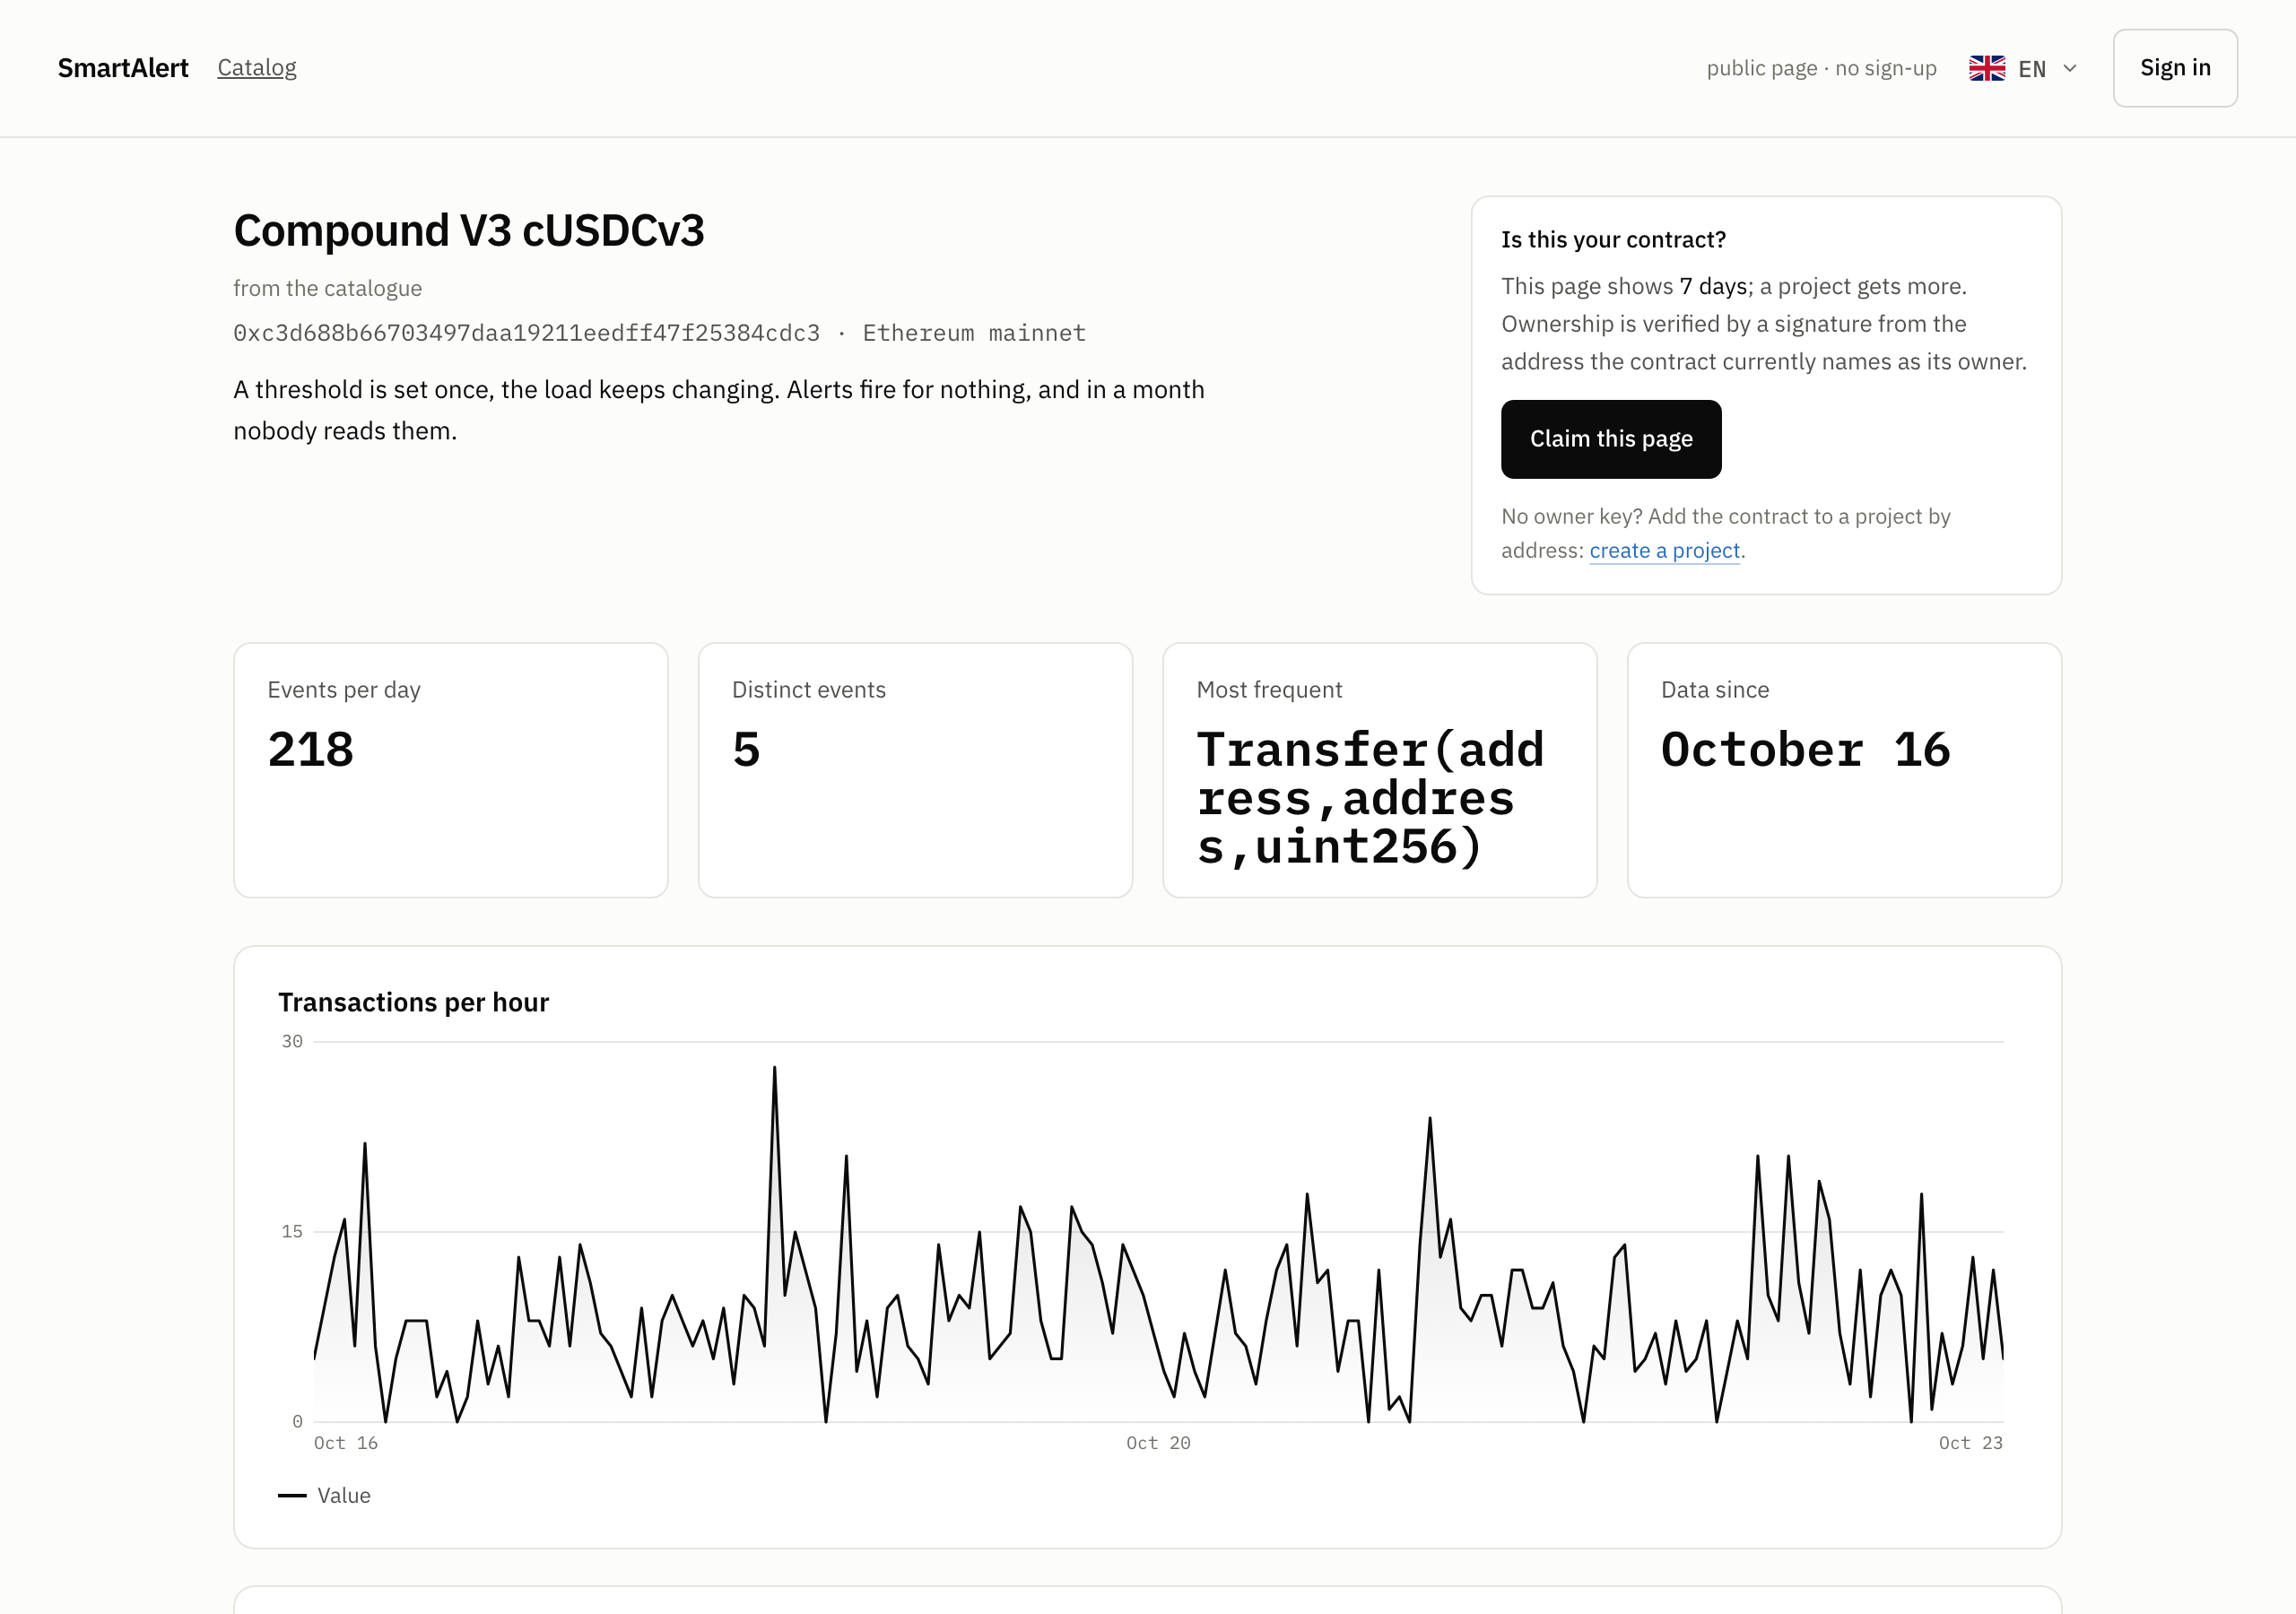Viewport: 2296px width, 1614px height.
Task: Follow the create a project link
Action: (1665, 551)
